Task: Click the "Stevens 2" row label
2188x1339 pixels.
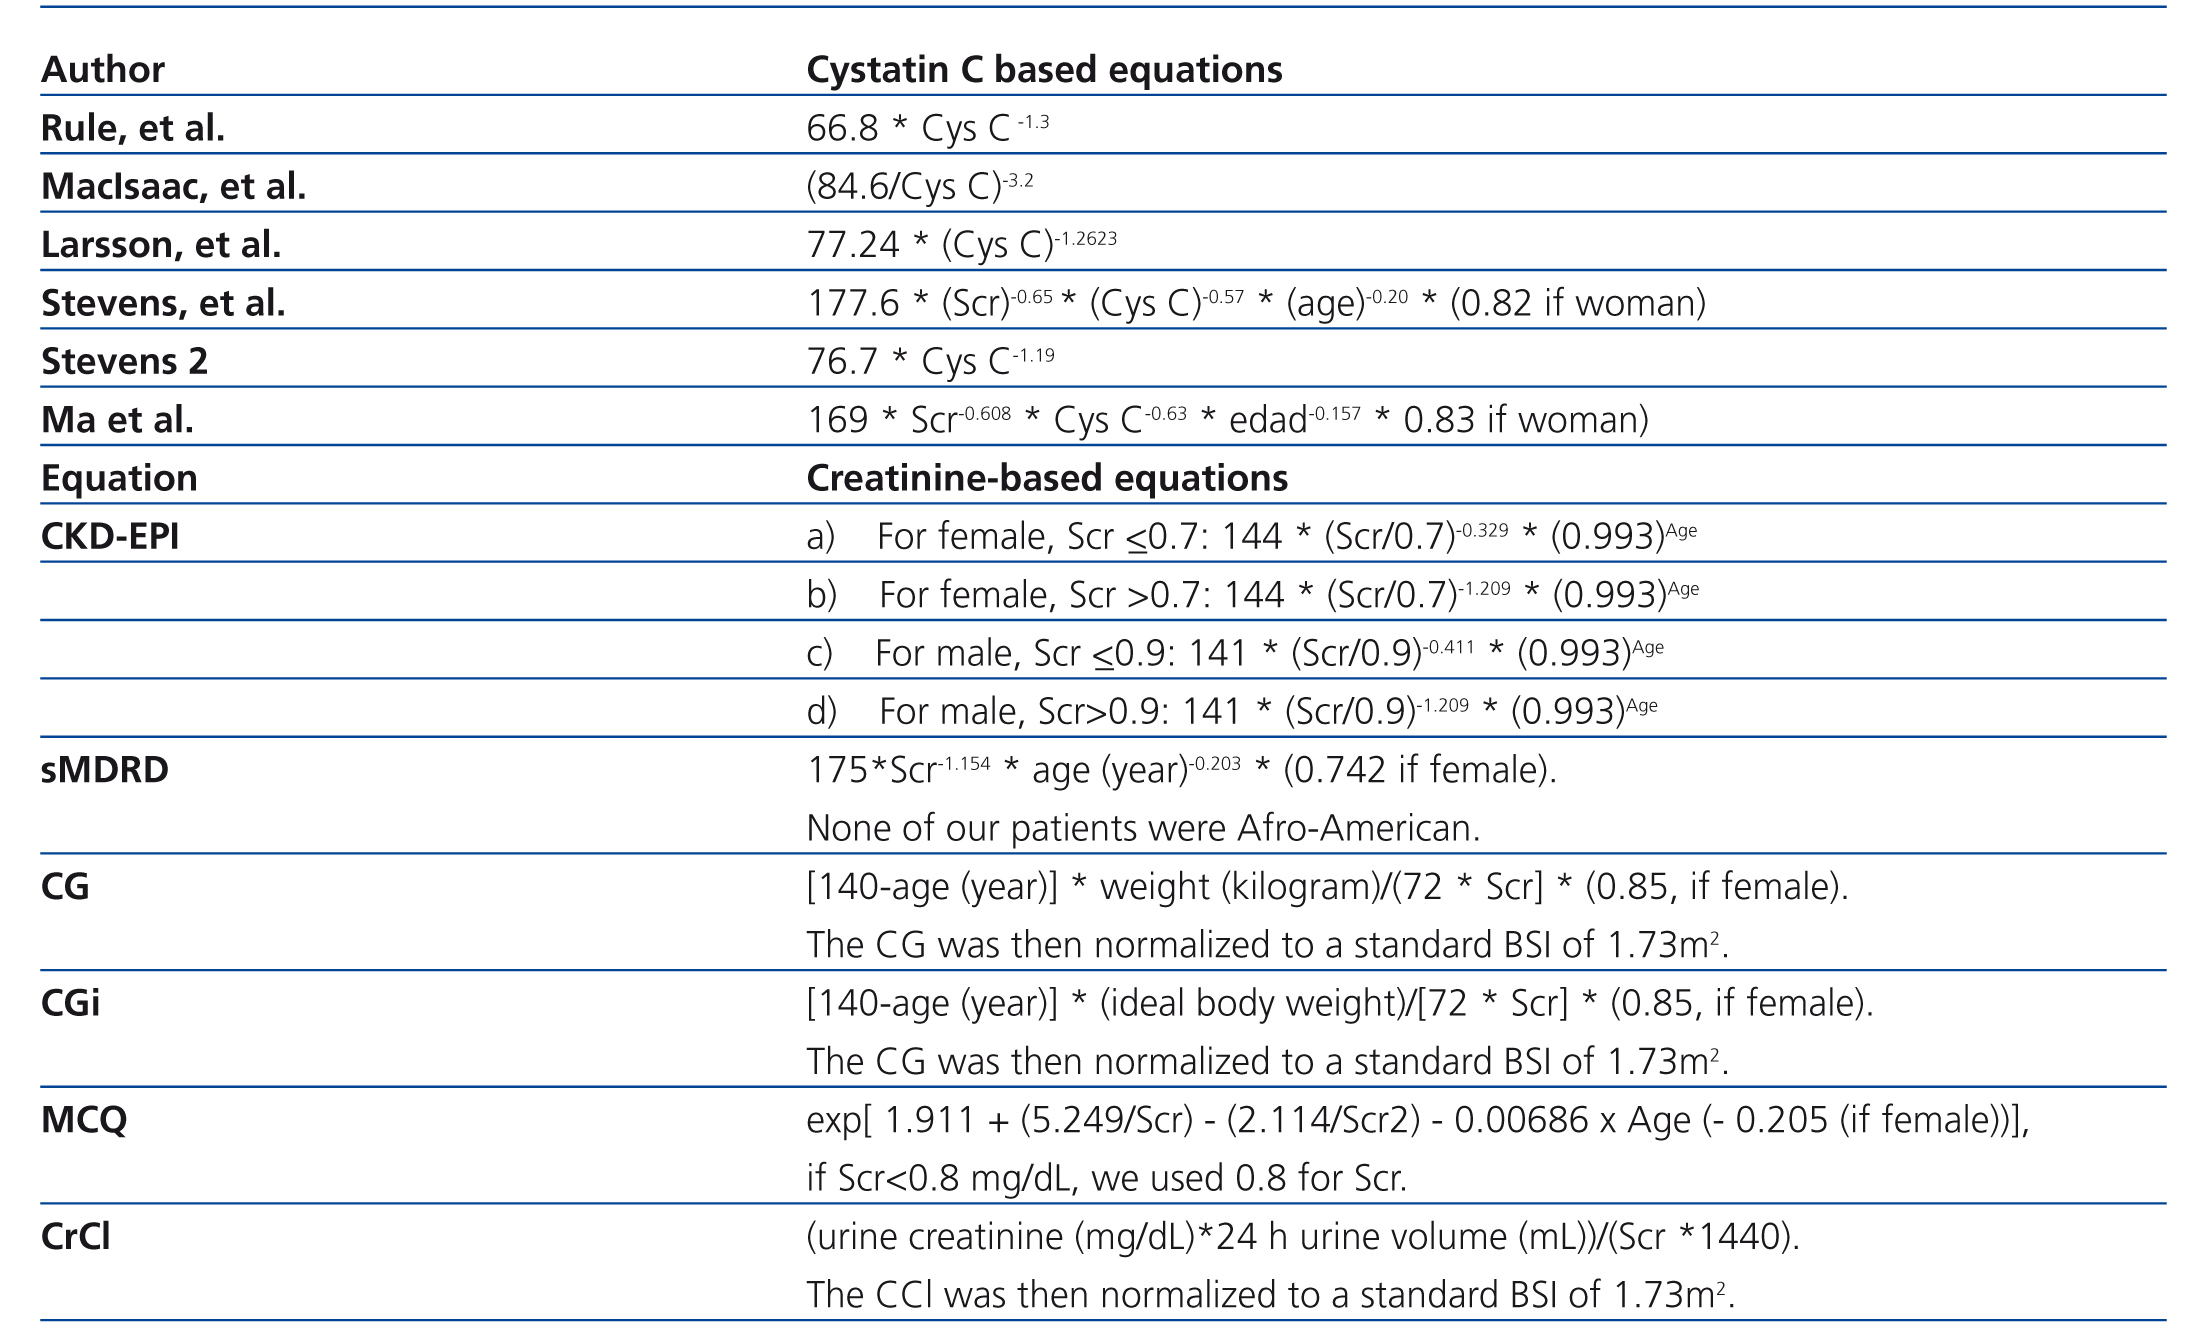Action: point(125,361)
